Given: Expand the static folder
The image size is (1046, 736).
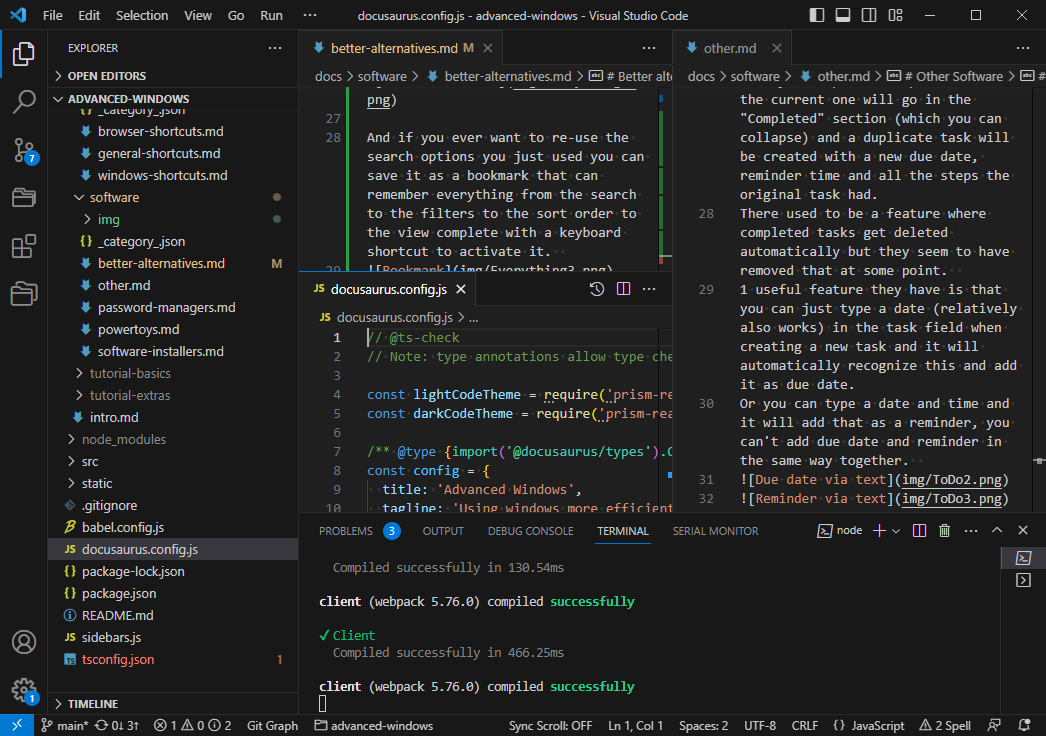Looking at the screenshot, I should [173, 484].
